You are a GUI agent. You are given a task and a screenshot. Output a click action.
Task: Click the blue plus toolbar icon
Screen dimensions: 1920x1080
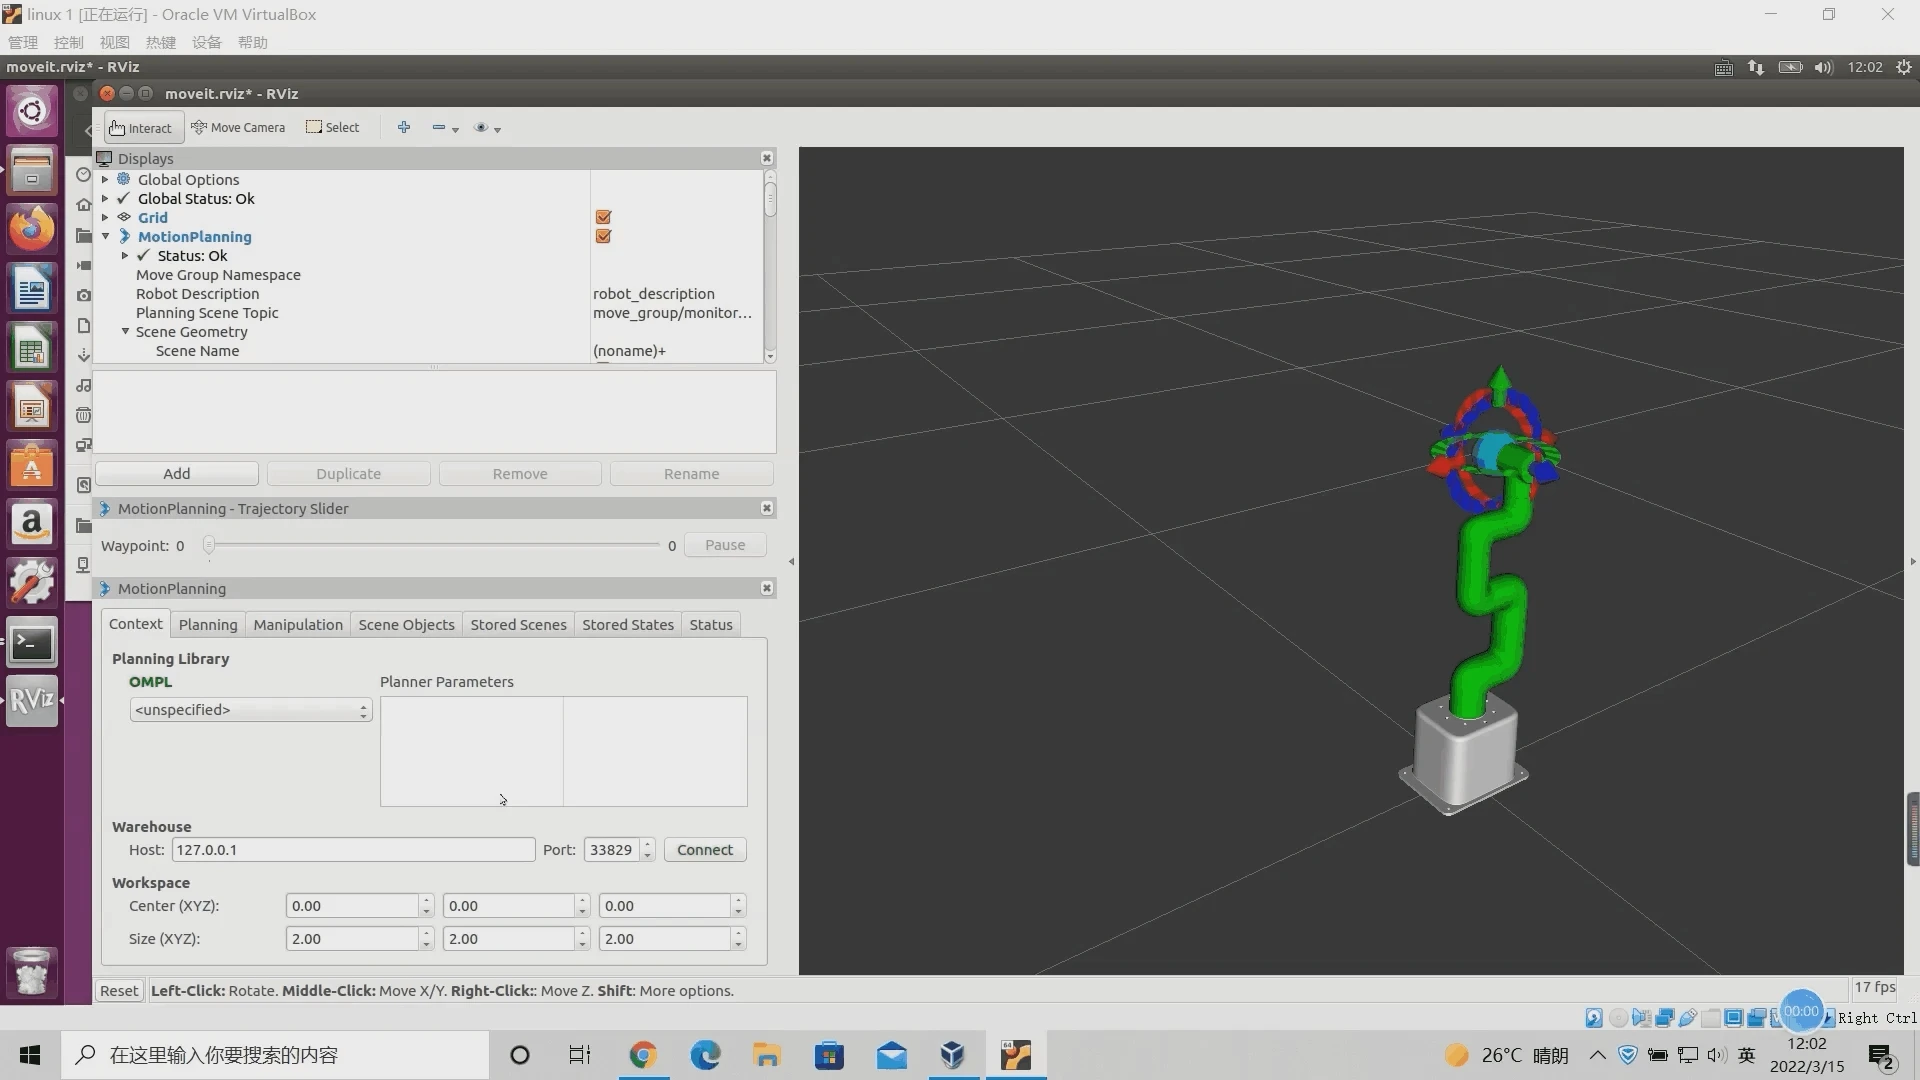point(404,127)
